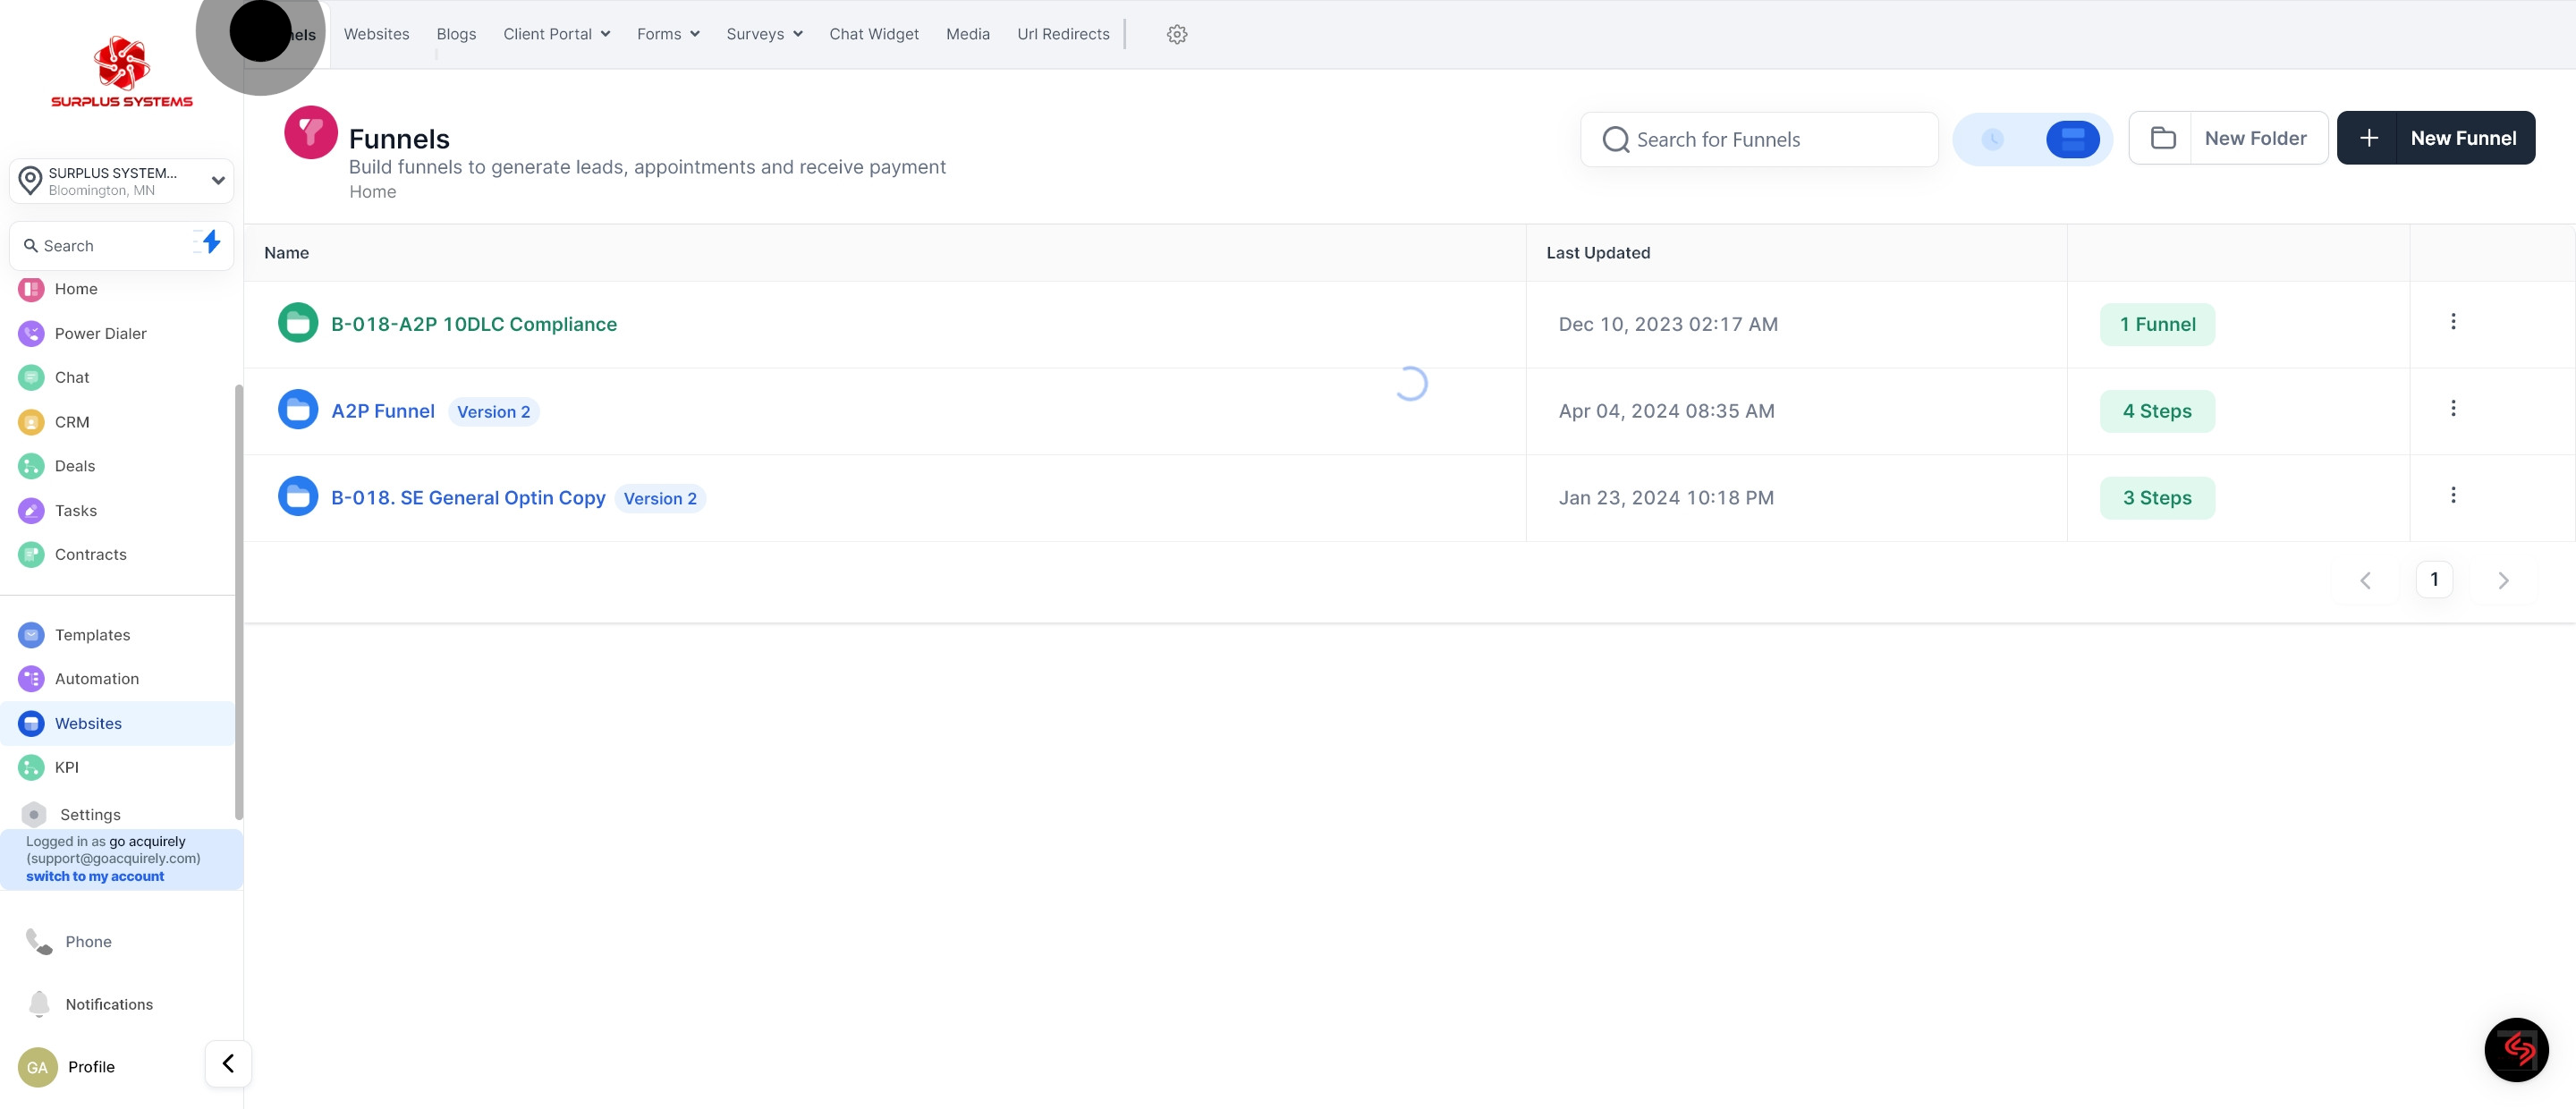
Task: Click the sidebar vertical scrollbar
Action: coord(238,600)
